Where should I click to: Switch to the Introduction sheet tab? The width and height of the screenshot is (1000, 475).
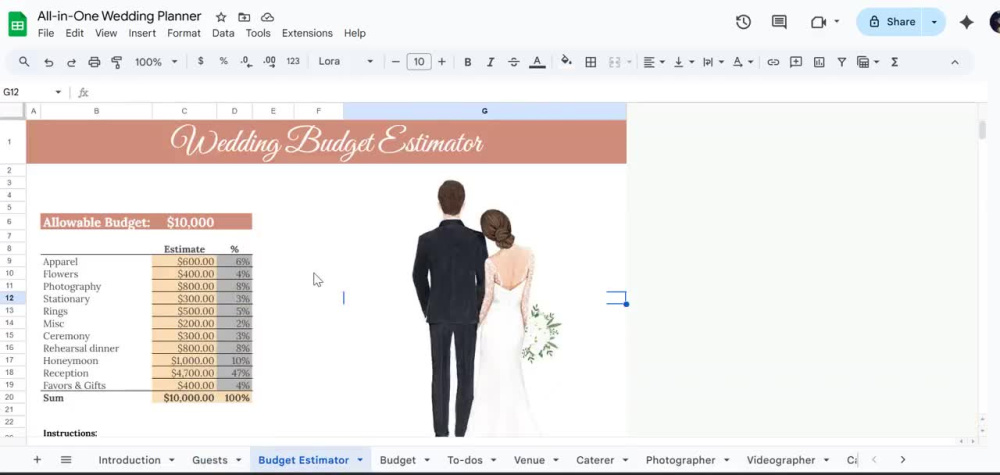click(x=129, y=460)
